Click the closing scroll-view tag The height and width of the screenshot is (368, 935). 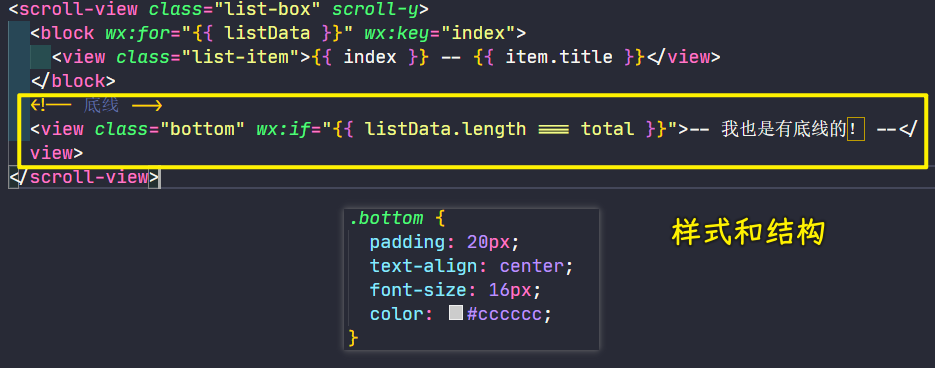(84, 177)
